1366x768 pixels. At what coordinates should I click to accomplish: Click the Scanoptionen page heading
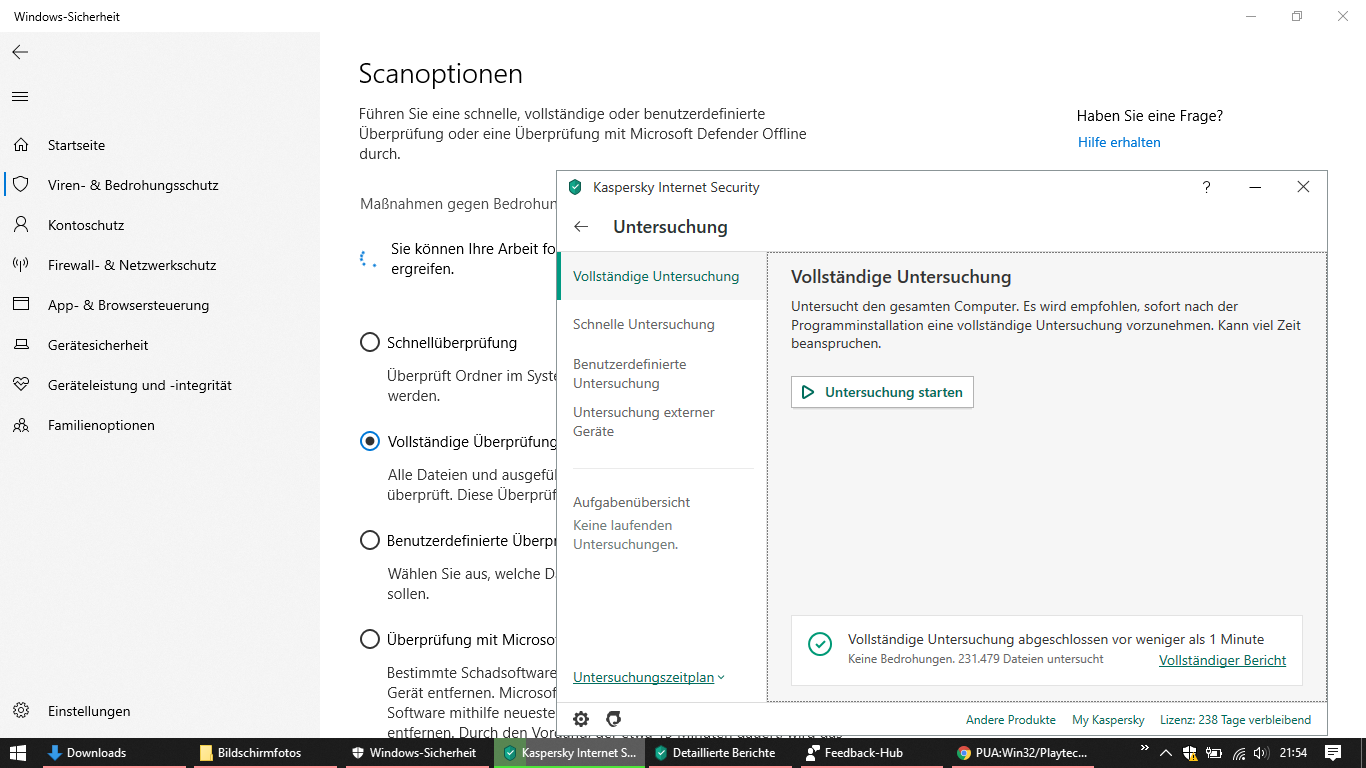(x=441, y=74)
